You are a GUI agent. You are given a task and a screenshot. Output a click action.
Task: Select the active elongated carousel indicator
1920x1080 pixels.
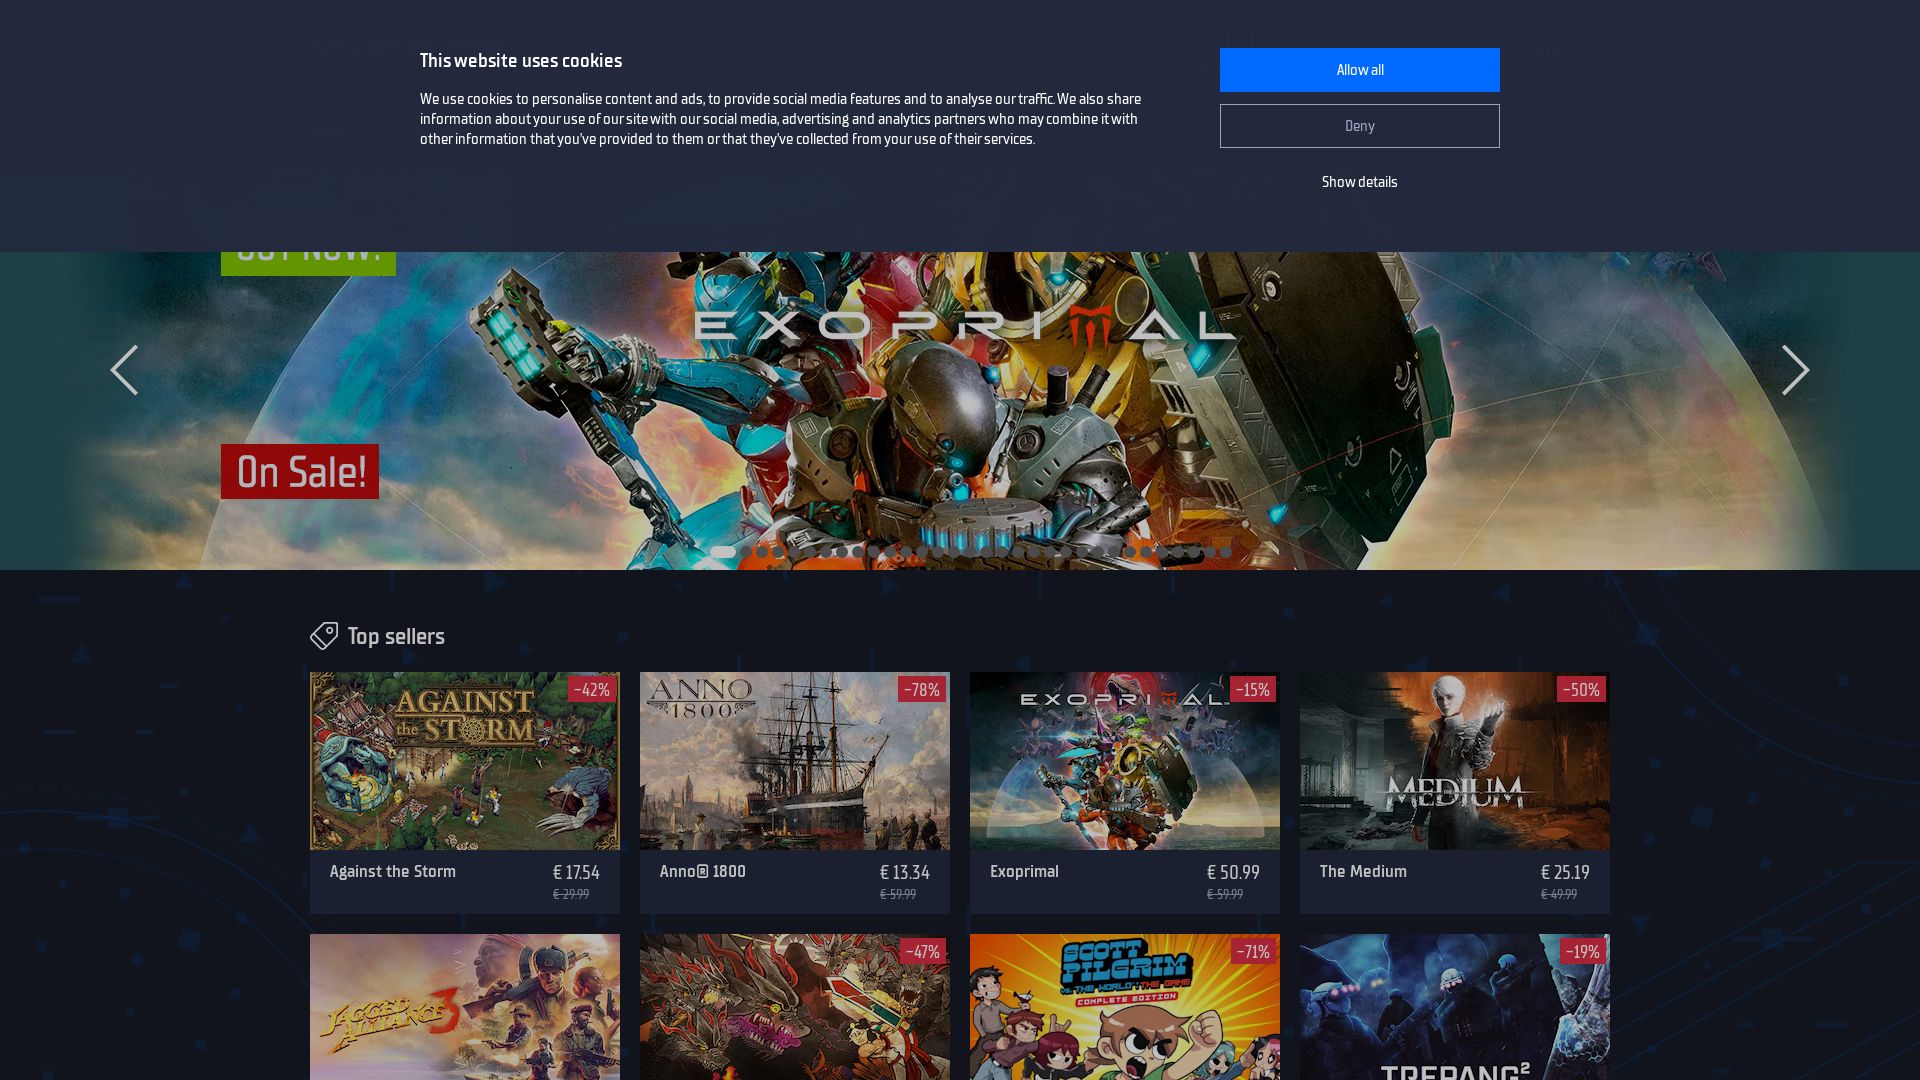coord(723,552)
